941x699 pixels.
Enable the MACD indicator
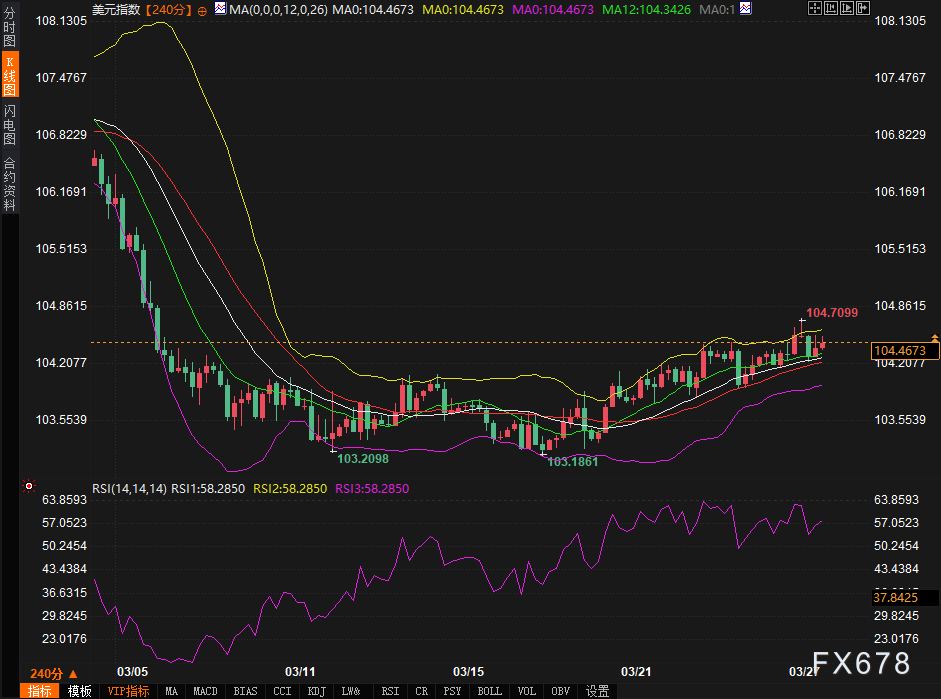[205, 691]
